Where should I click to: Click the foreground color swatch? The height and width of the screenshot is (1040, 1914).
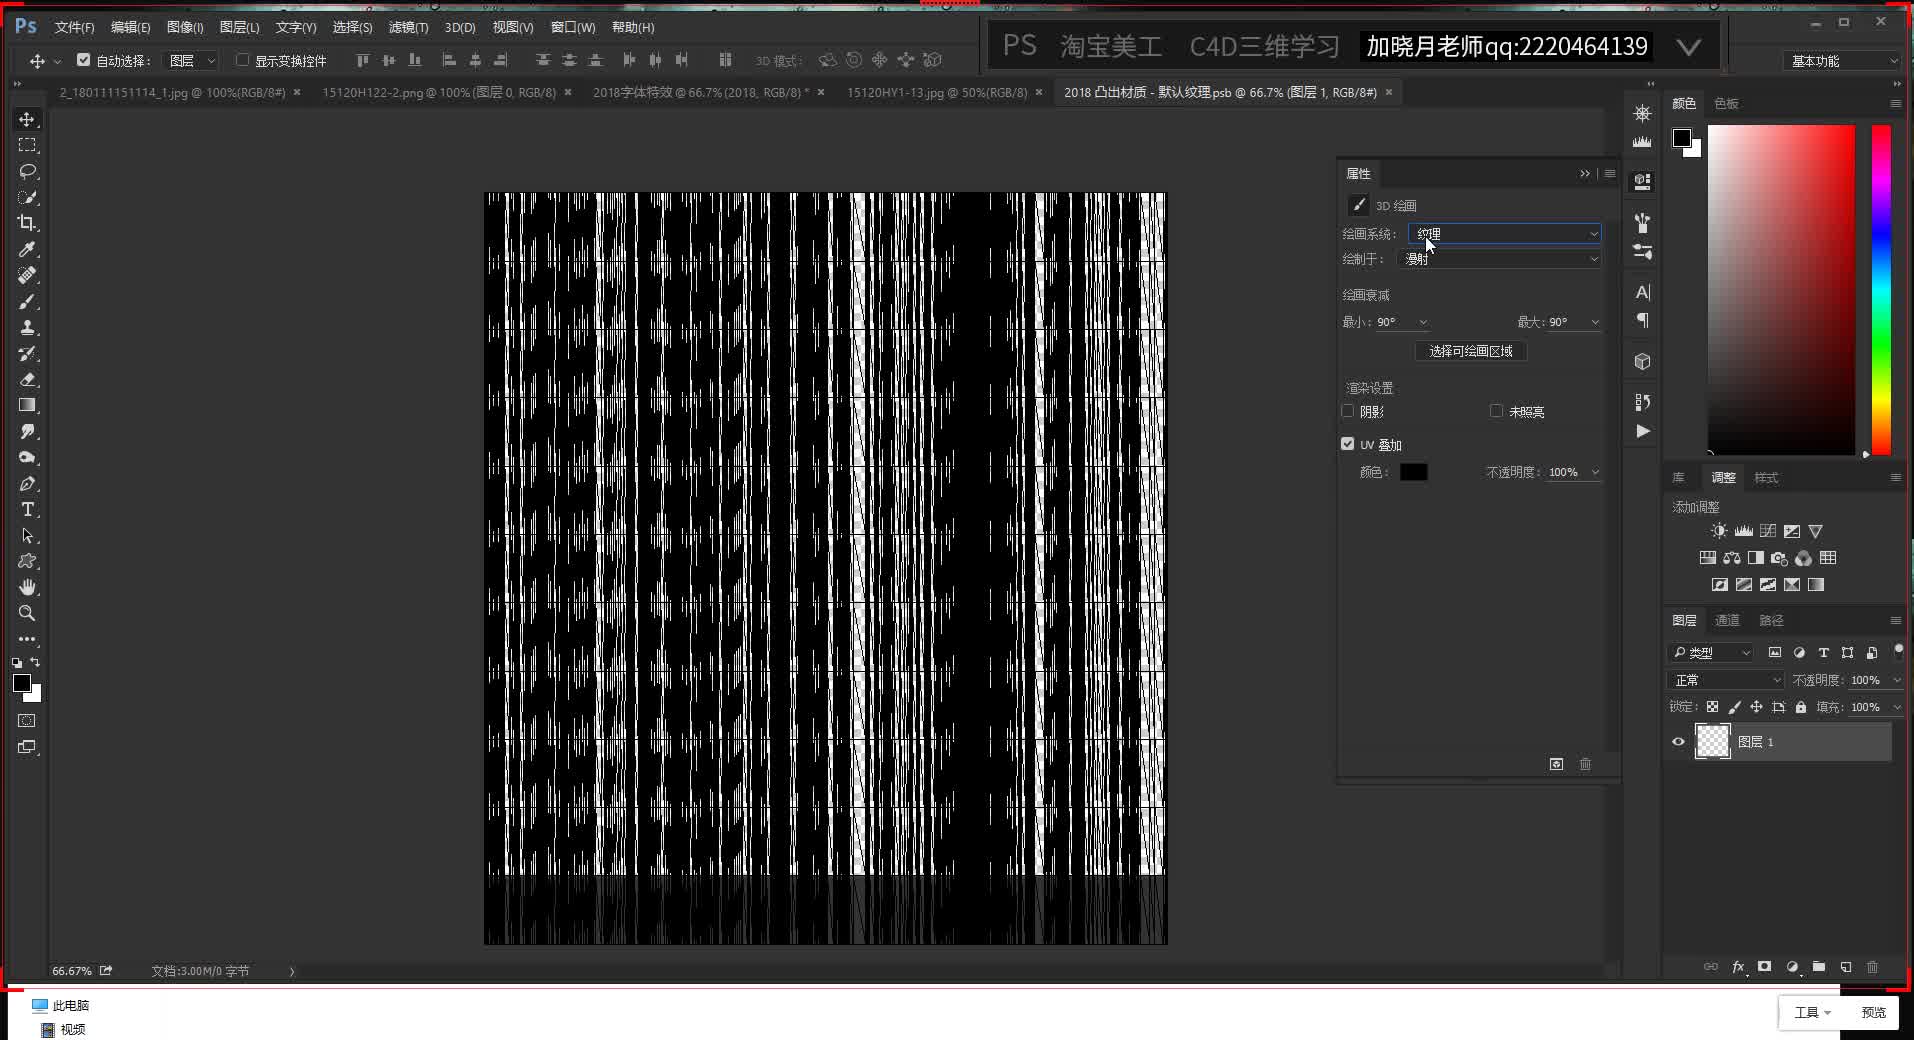[22, 682]
